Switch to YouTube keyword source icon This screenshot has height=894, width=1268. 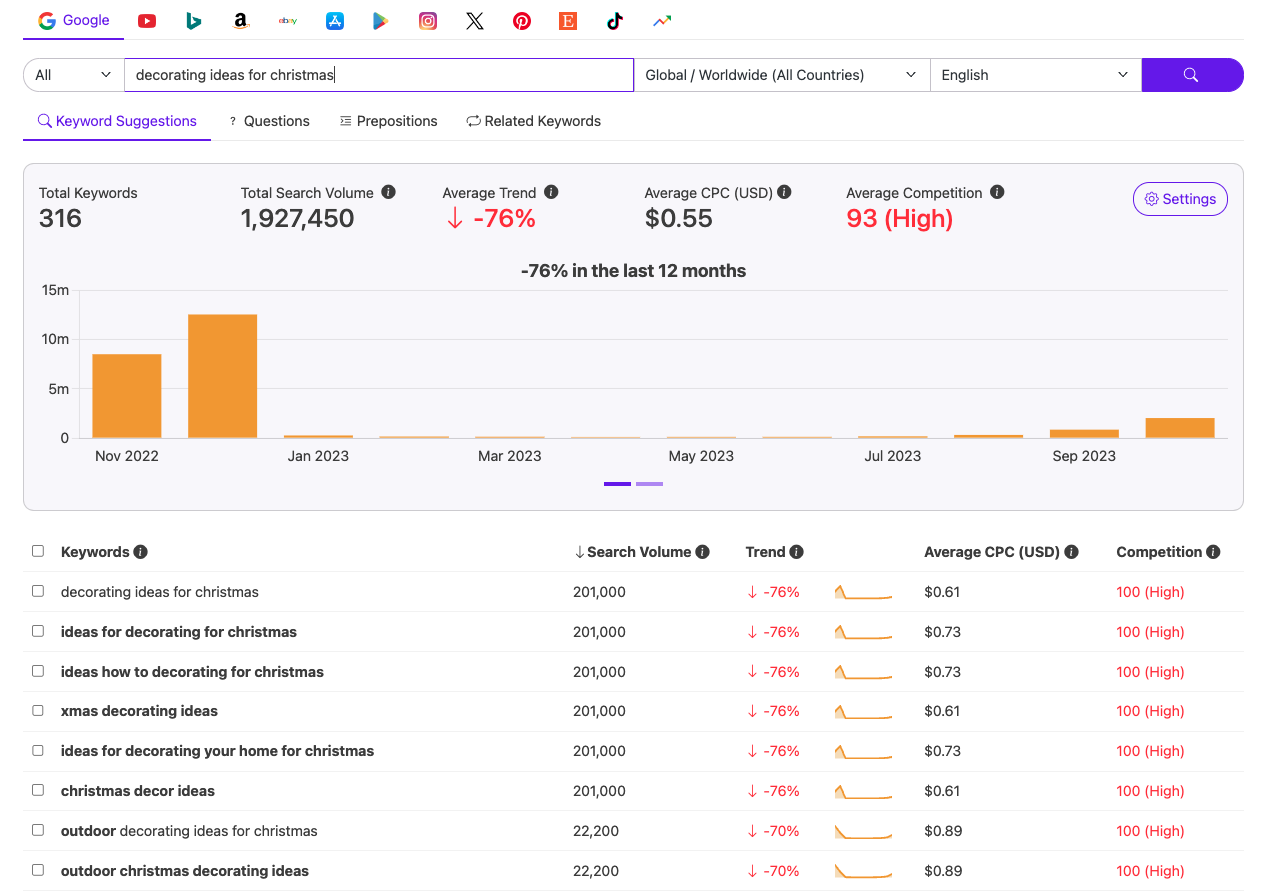pyautogui.click(x=147, y=21)
